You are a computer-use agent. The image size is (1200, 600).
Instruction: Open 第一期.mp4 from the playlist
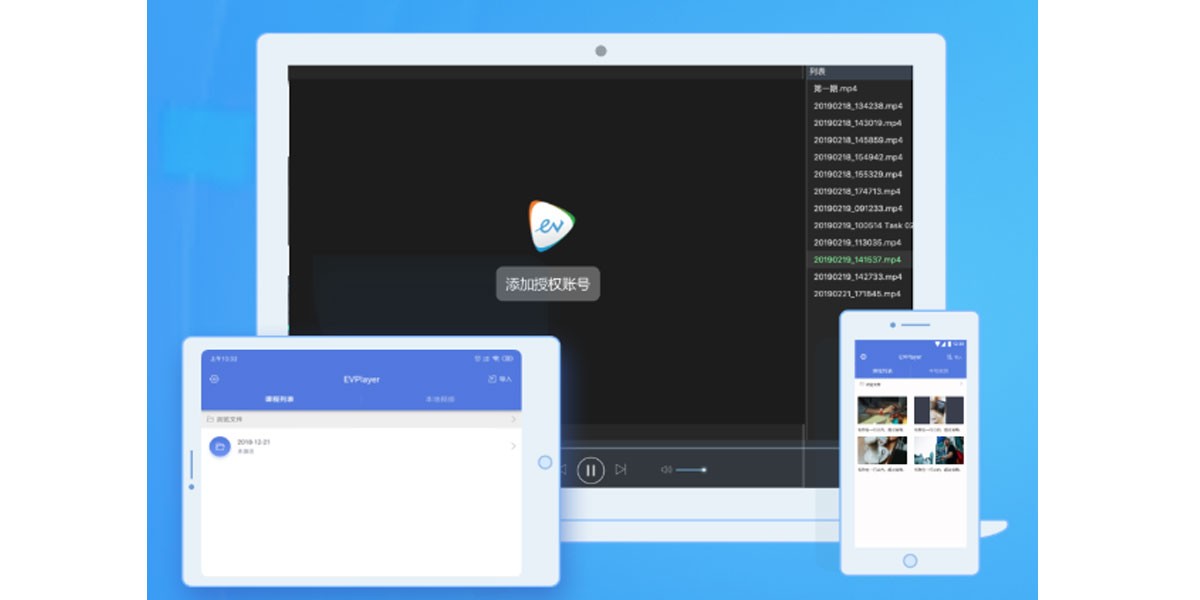834,88
